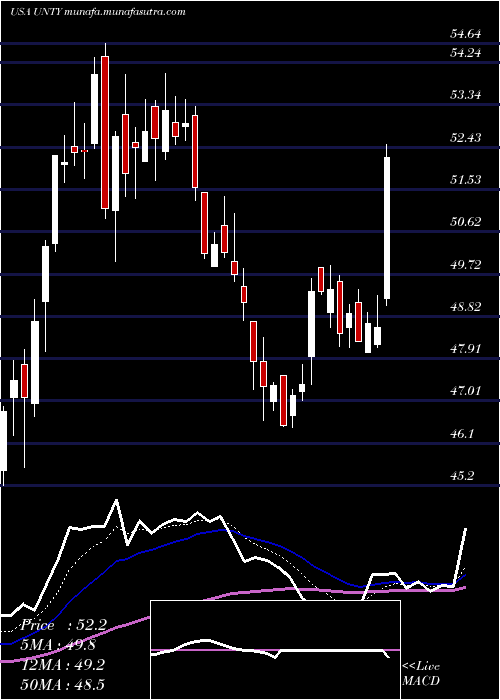Click the 50MA : 48.5 readout
The width and height of the screenshot is (500, 700).
[x=63, y=684]
